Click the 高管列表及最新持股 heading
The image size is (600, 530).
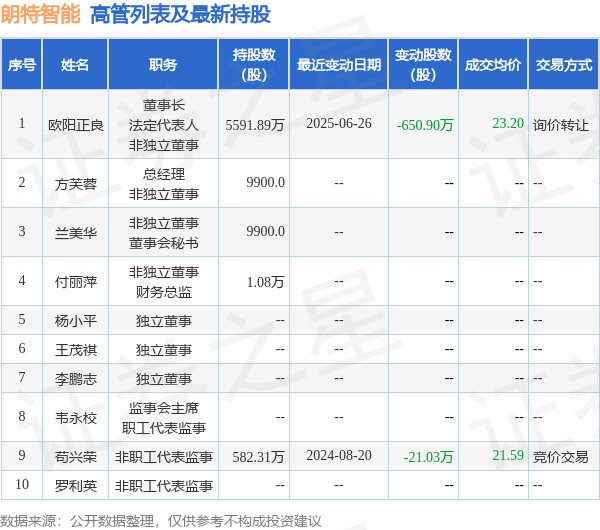(x=180, y=15)
